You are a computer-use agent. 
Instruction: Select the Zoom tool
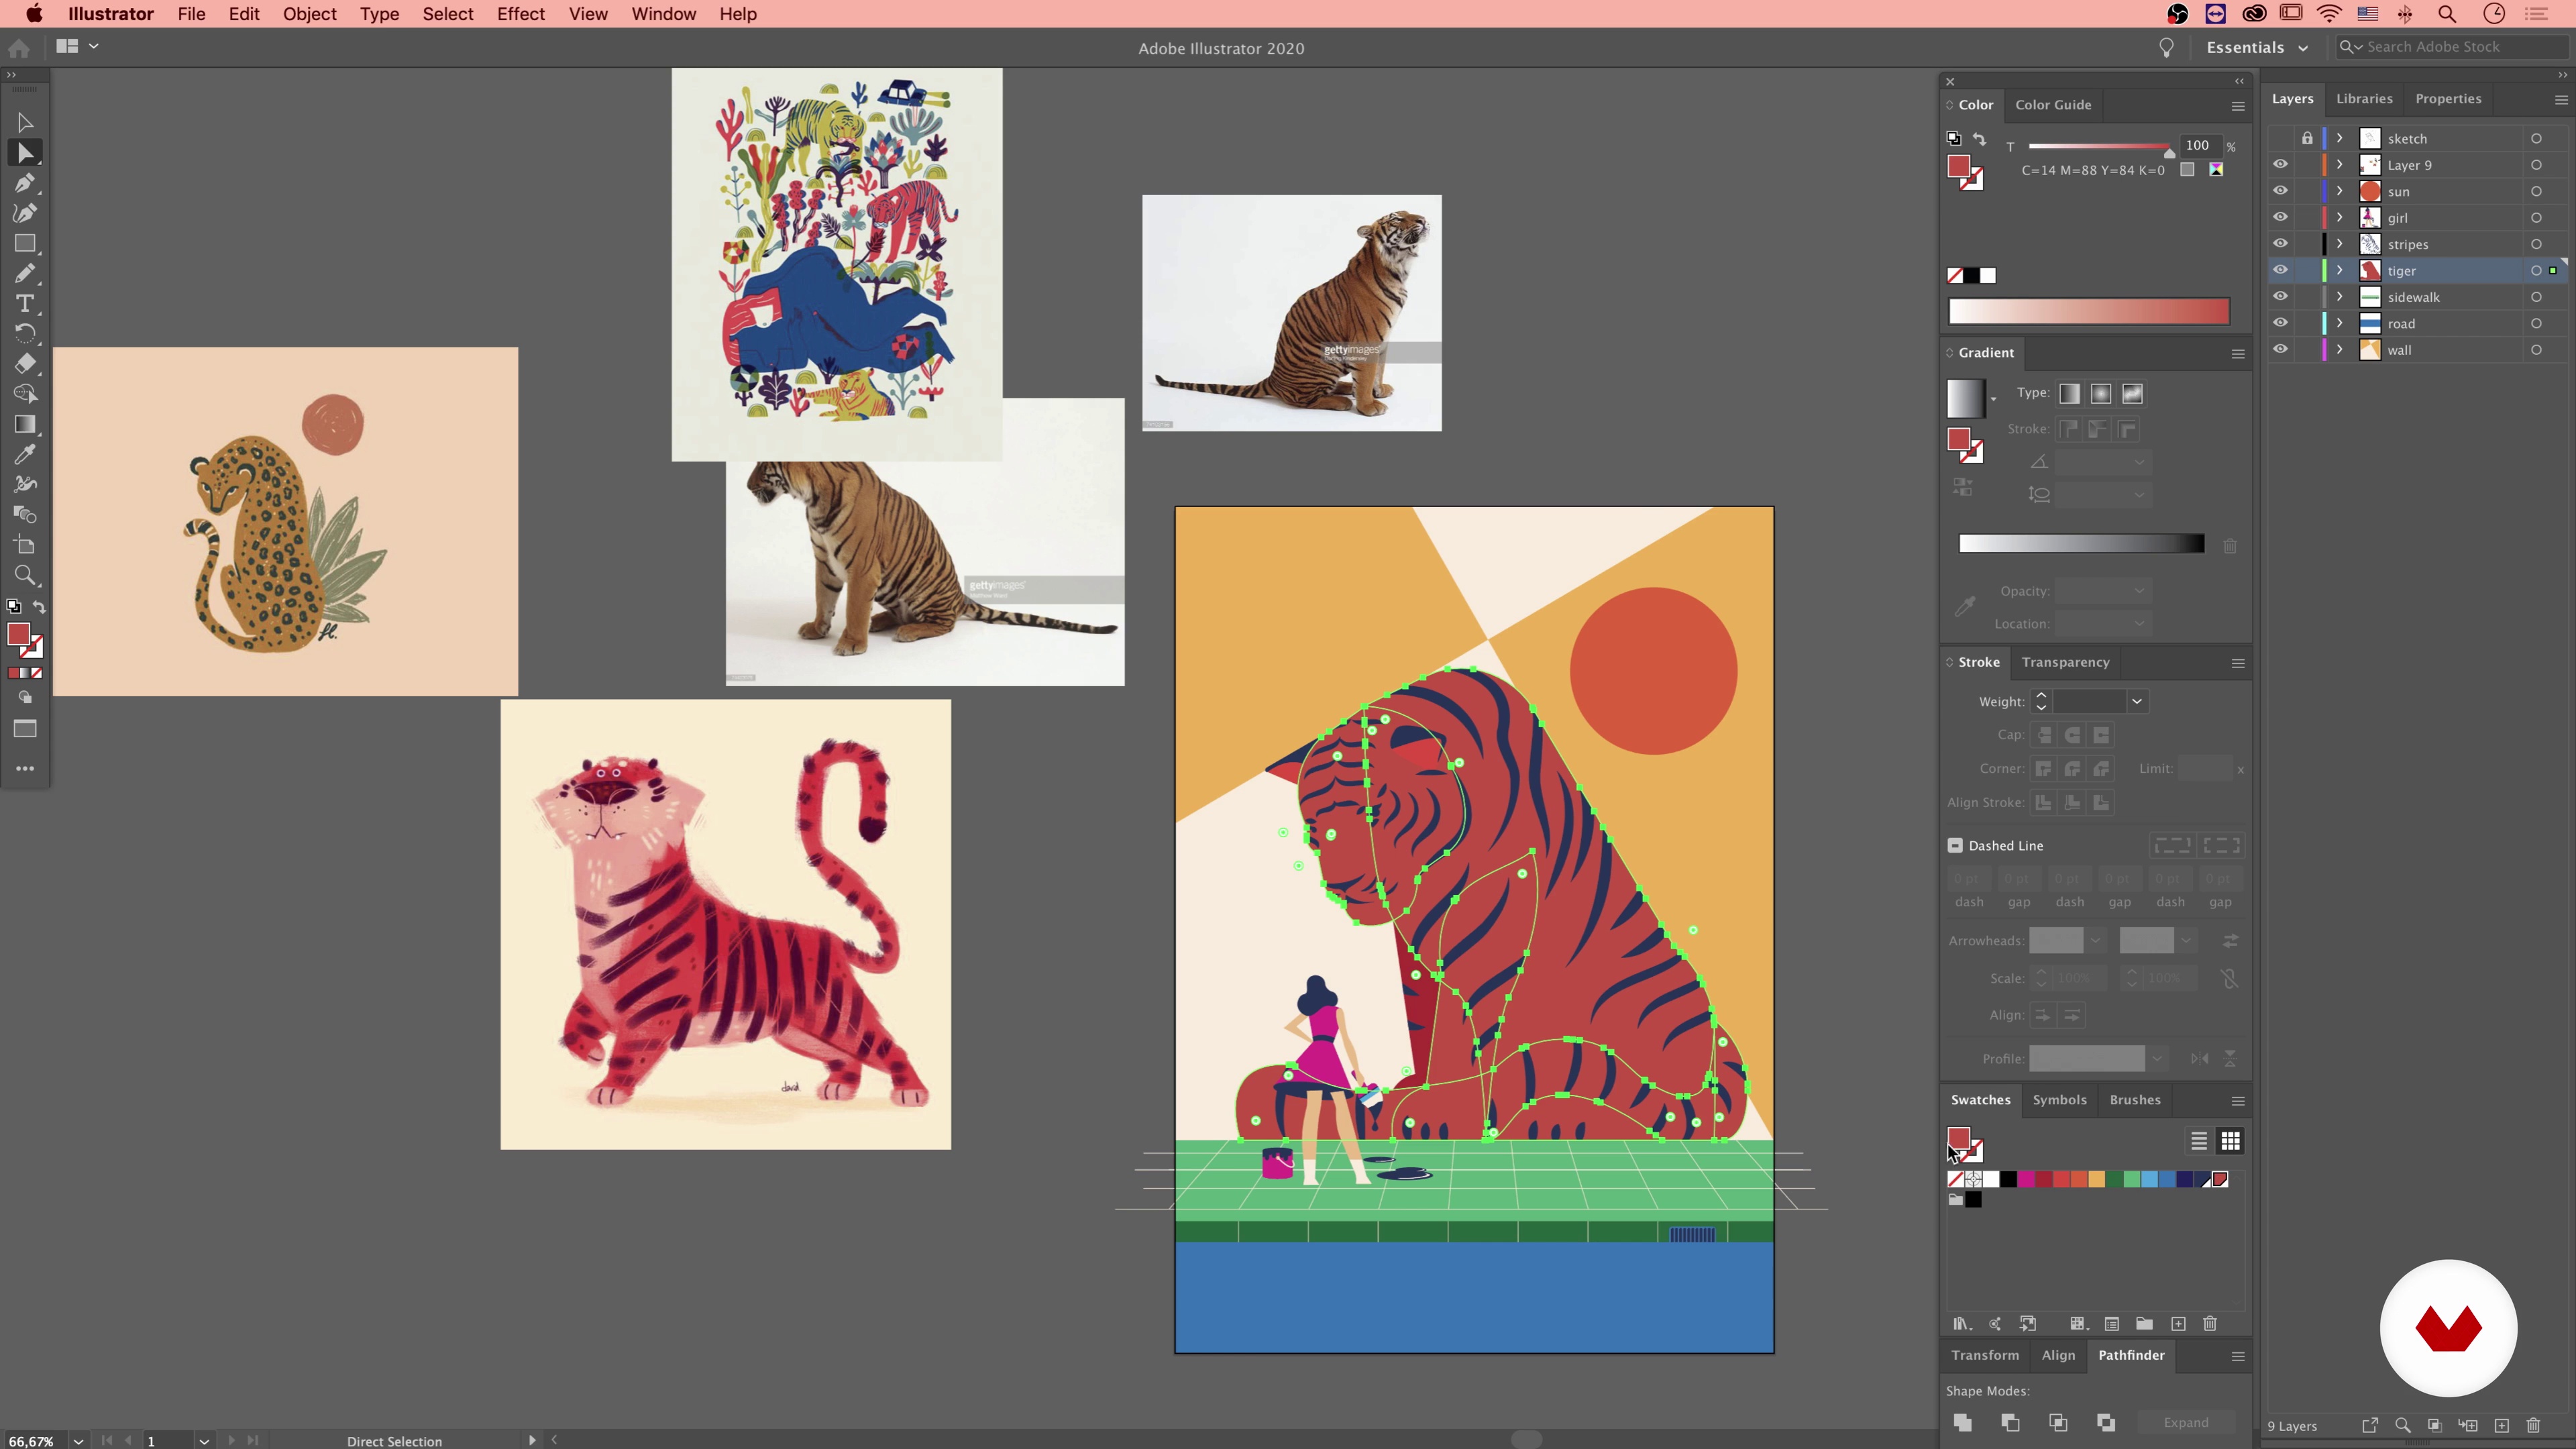click(25, 576)
